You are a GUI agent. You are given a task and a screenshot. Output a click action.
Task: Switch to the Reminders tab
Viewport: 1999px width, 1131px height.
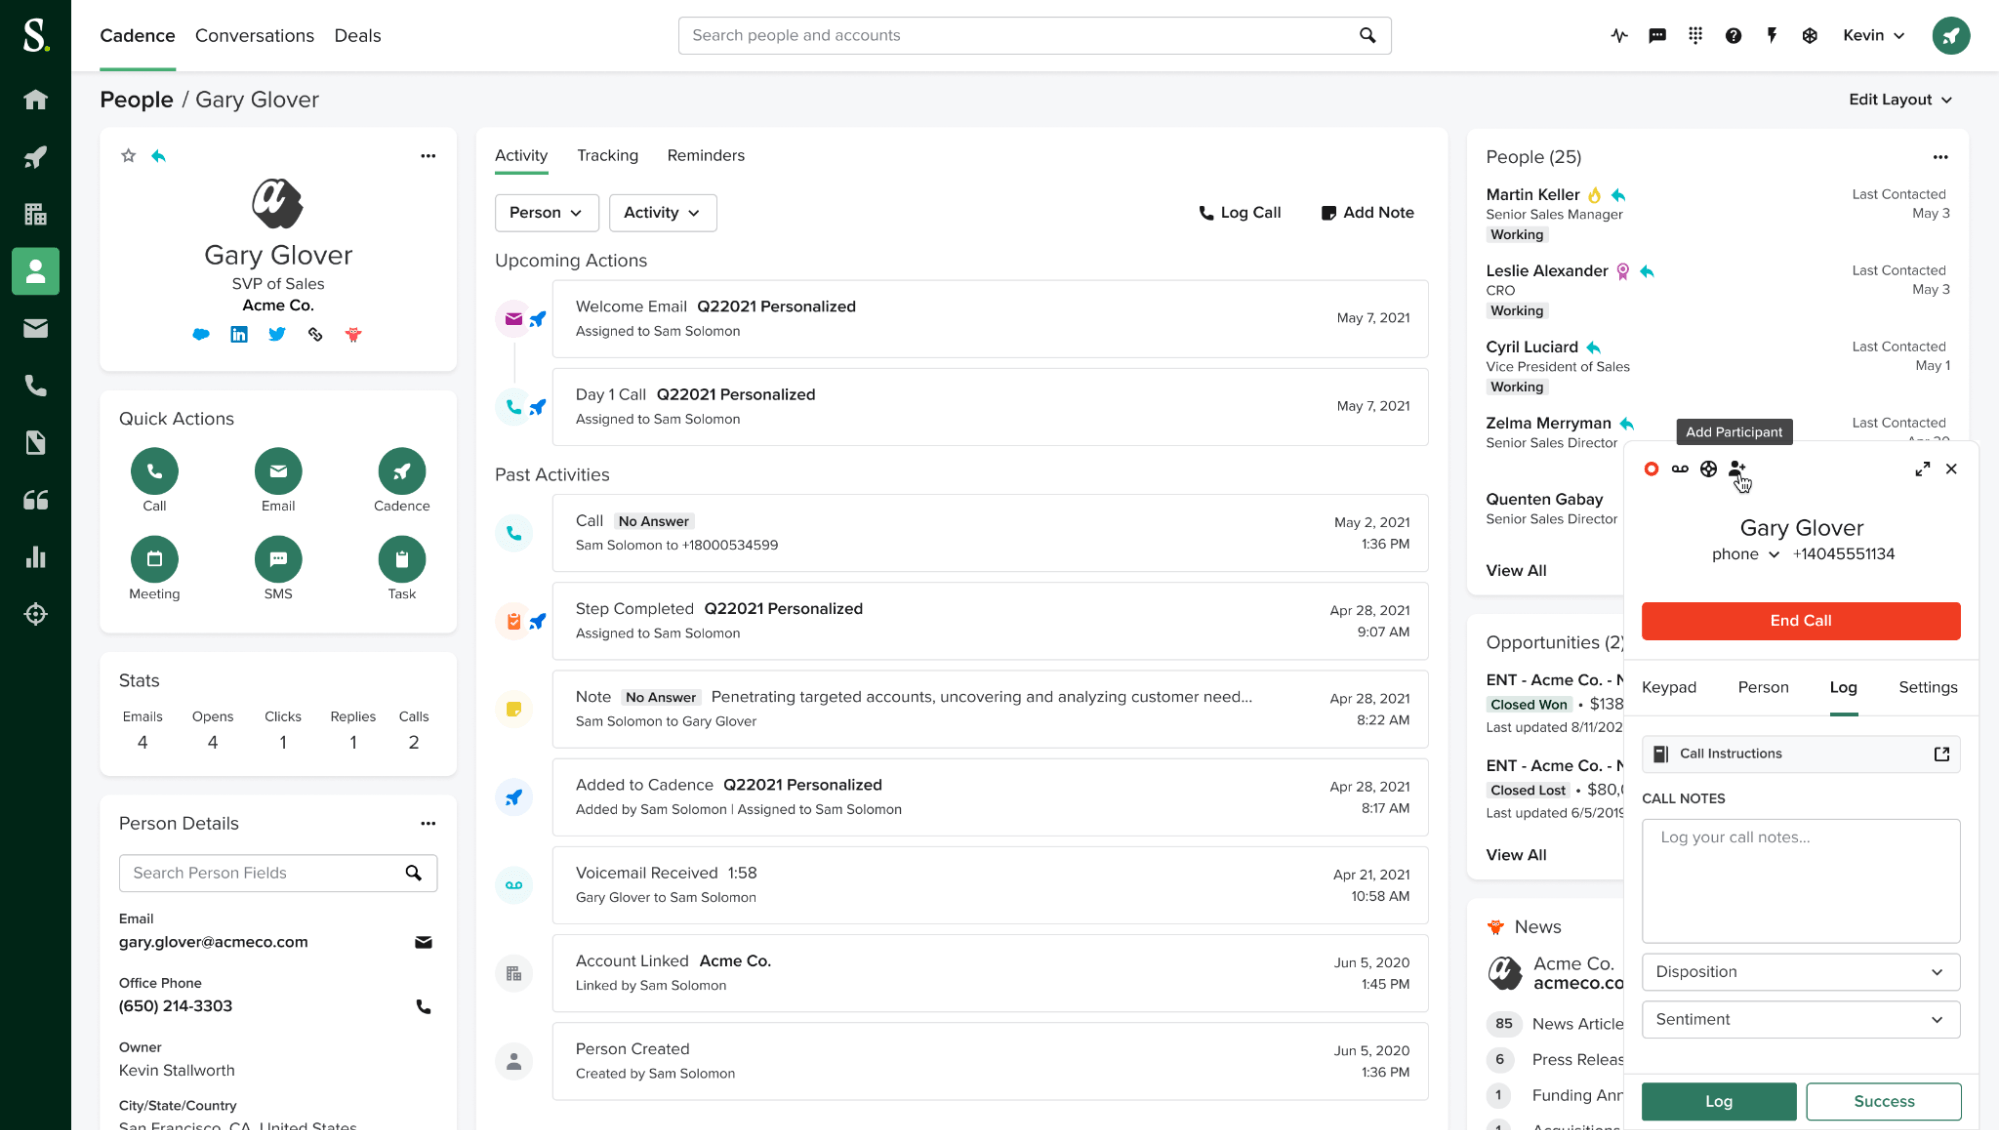coord(704,155)
